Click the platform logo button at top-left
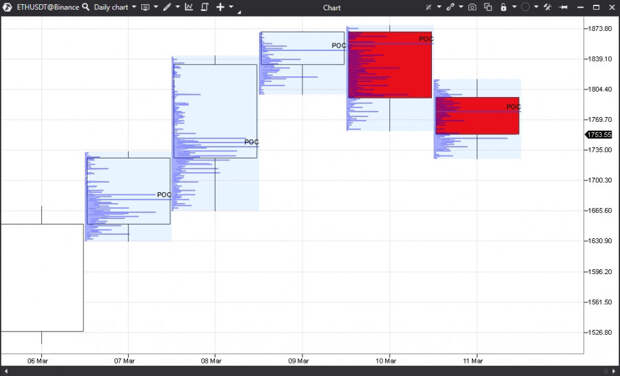Screen dimensions: 620x376 click(x=7, y=7)
